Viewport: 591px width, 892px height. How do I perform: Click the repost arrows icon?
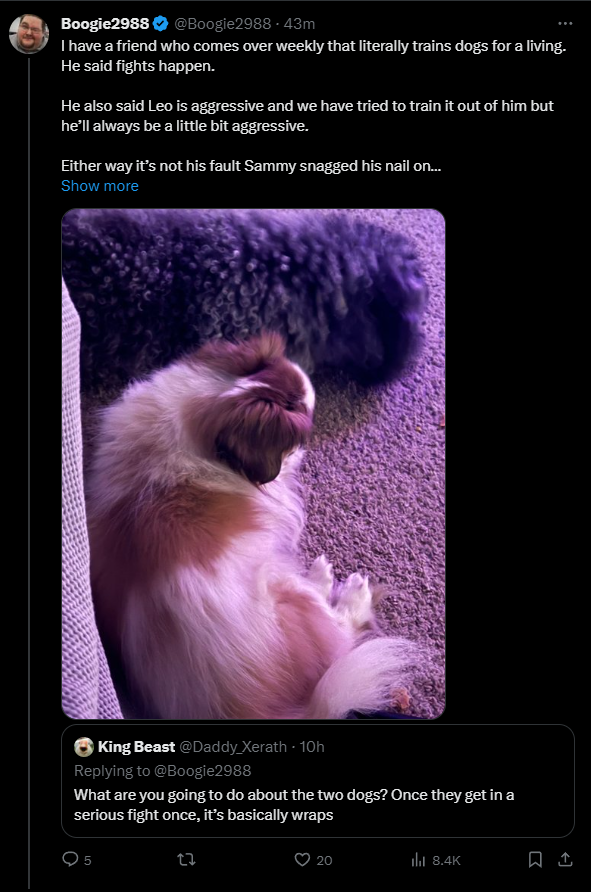[x=187, y=859]
